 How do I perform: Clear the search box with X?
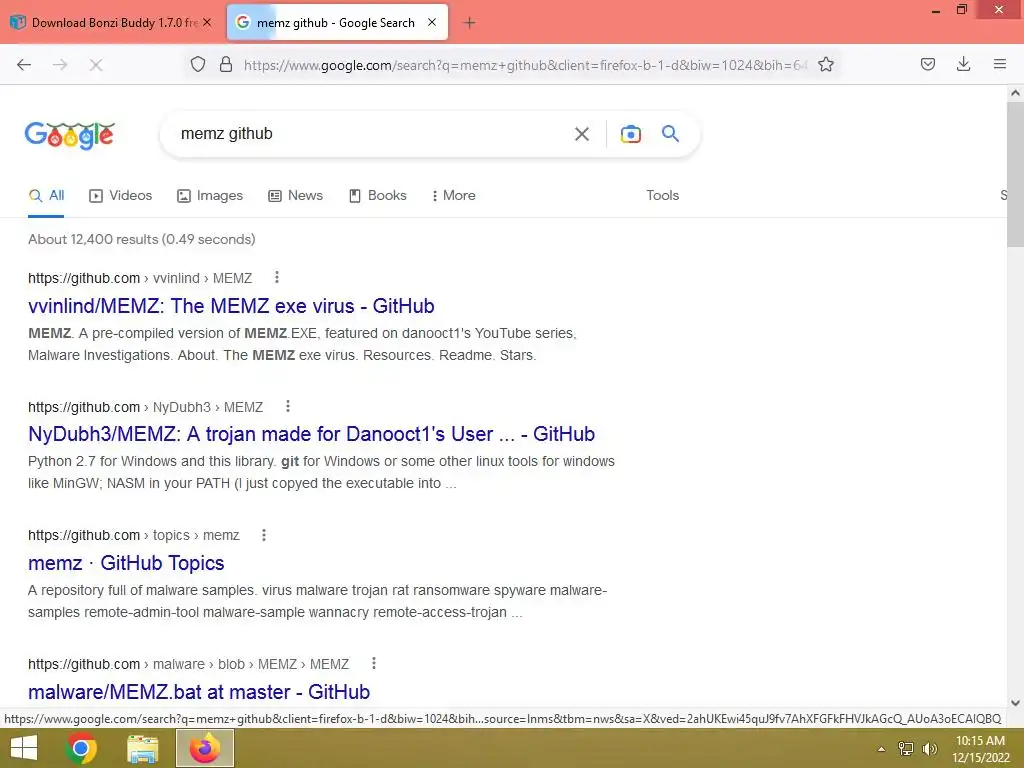[582, 134]
